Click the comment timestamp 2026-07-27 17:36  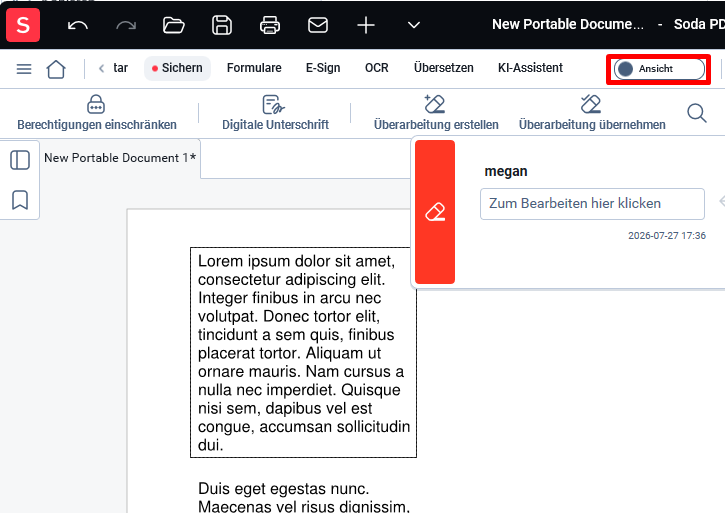667,235
